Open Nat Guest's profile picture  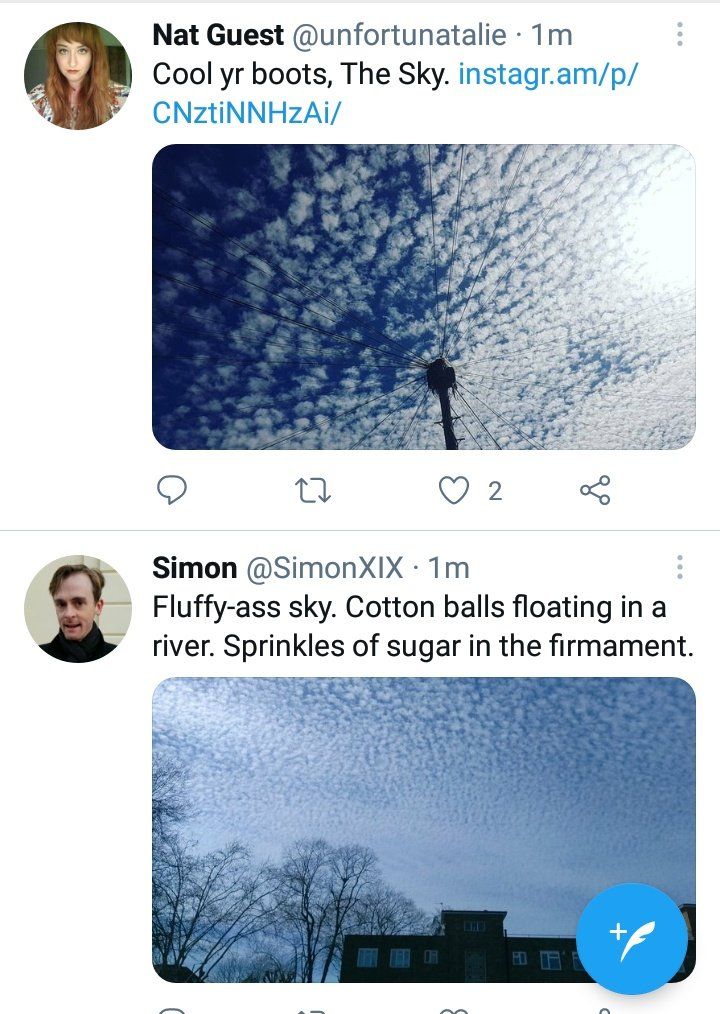pyautogui.click(x=78, y=76)
